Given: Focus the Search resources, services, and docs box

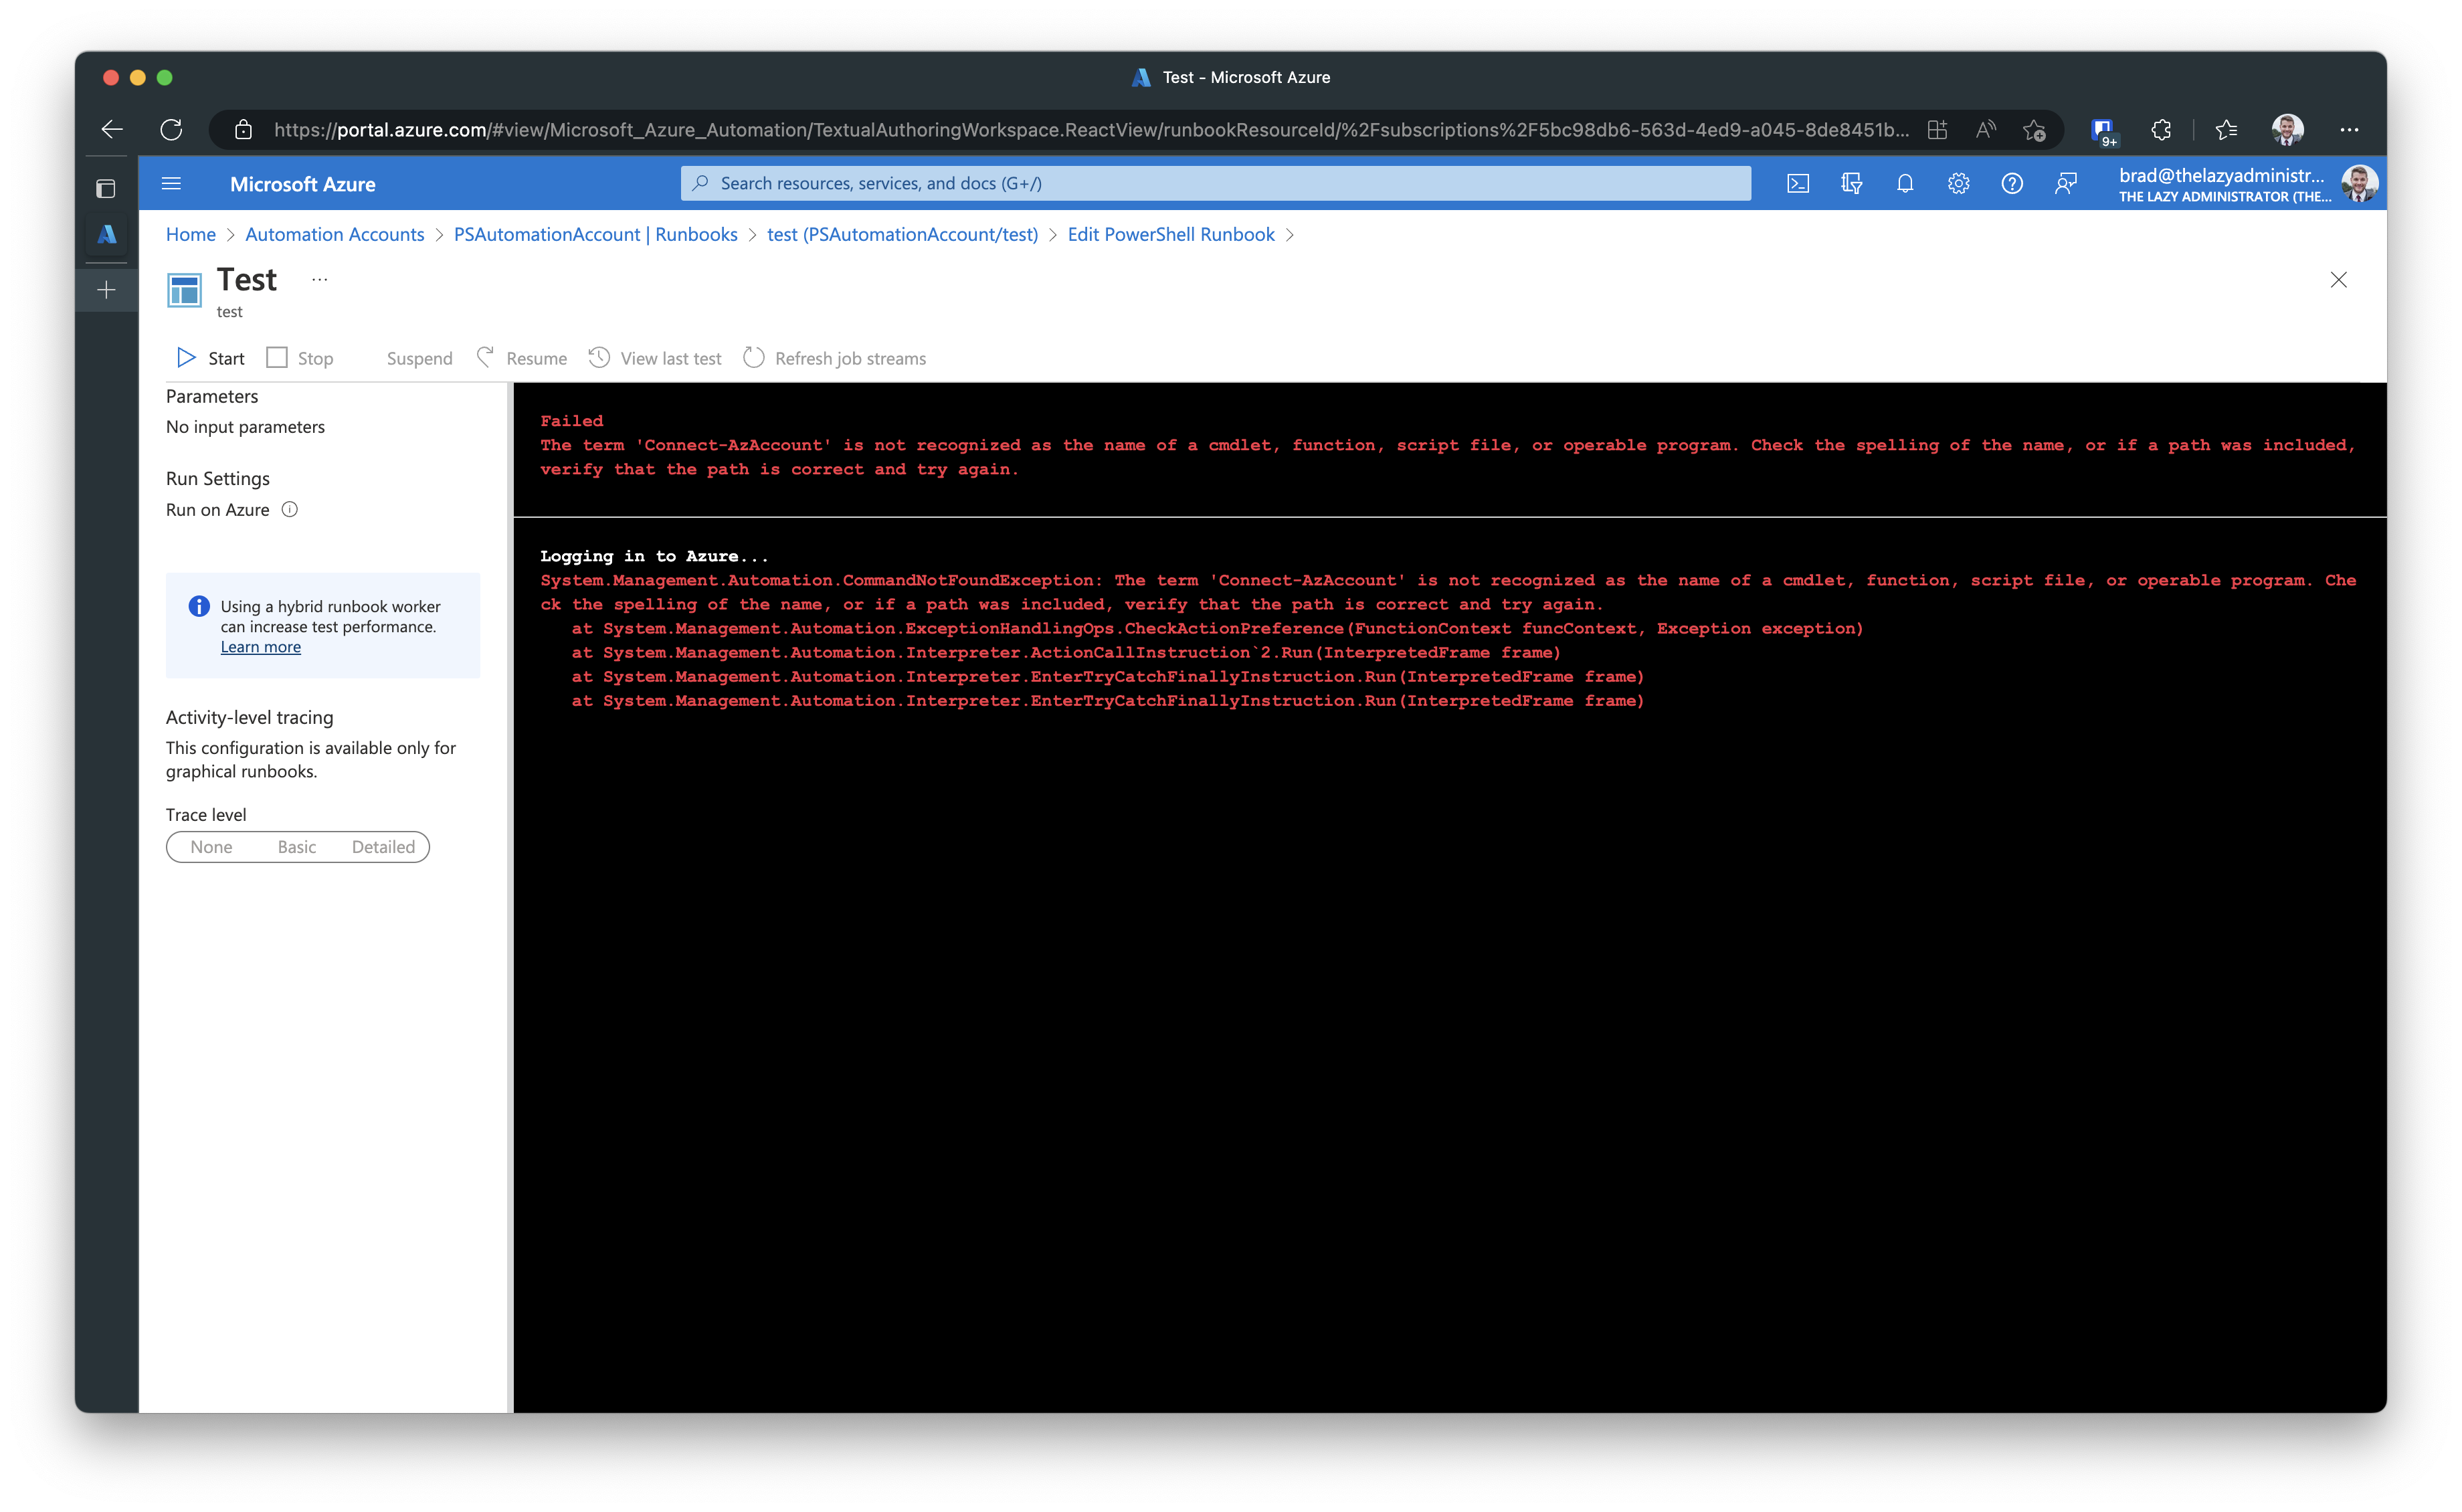Looking at the screenshot, I should [x=1215, y=183].
